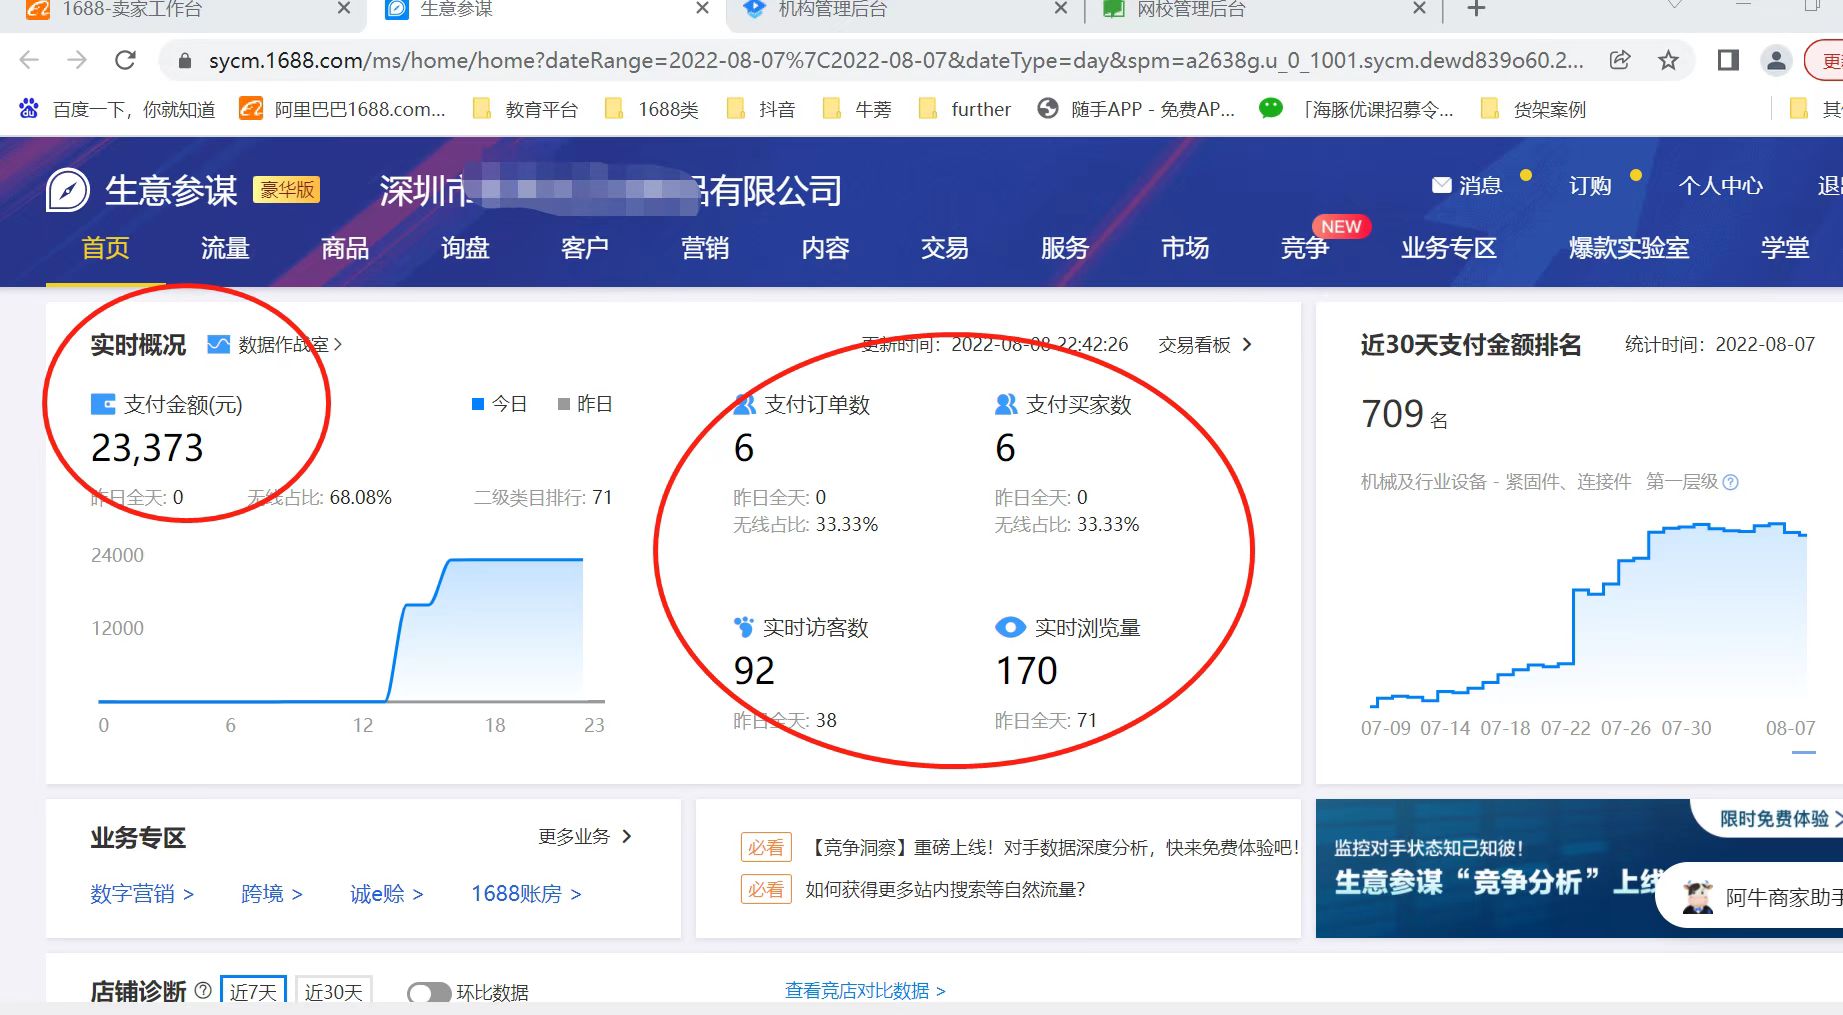Open the 竞争 tab marked NEW
The height and width of the screenshot is (1015, 1843).
point(1304,248)
